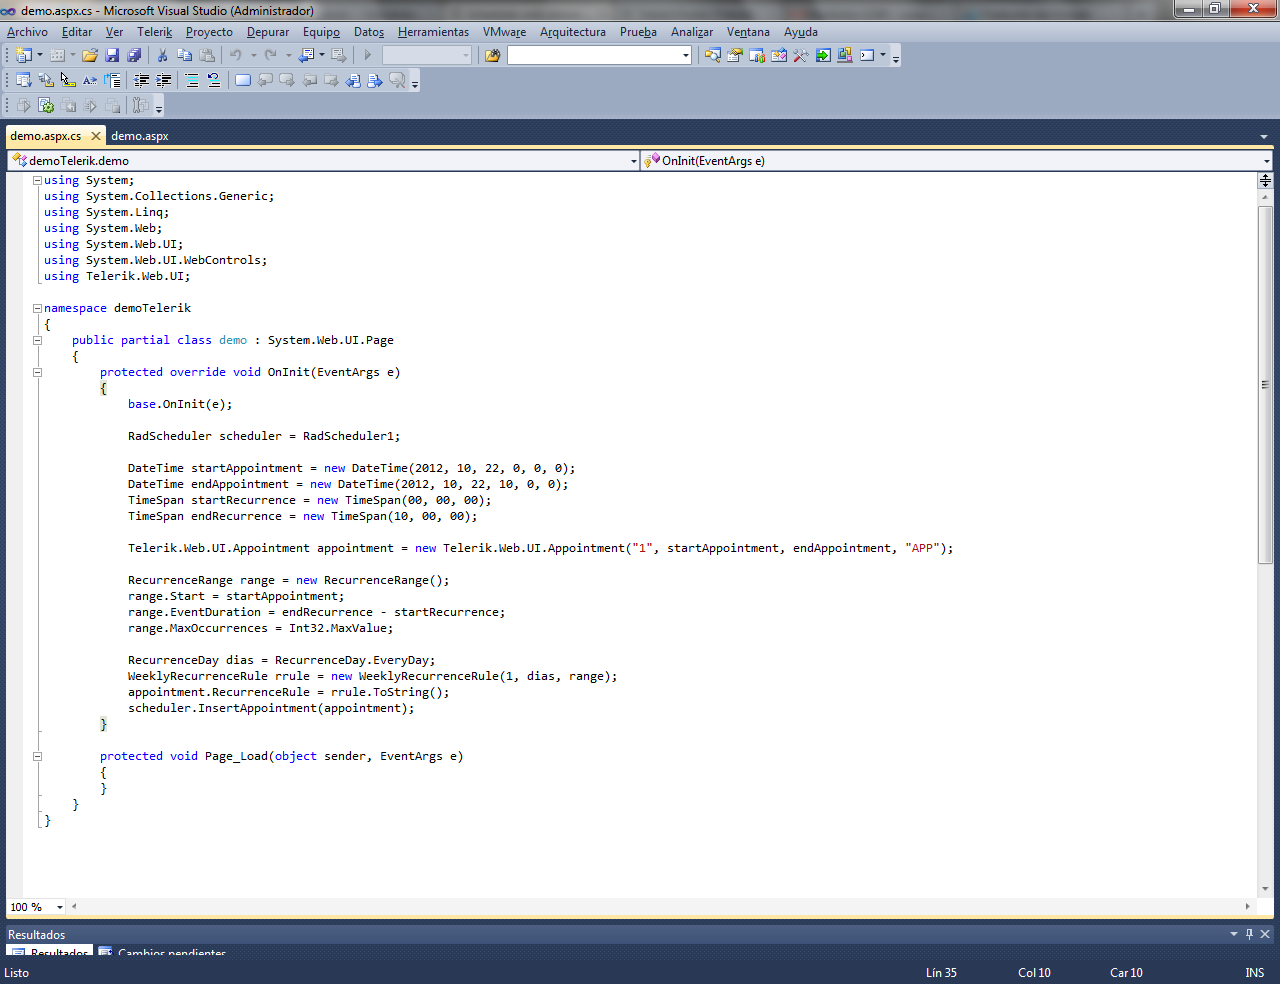
Task: Click the Save All icon
Action: point(134,55)
